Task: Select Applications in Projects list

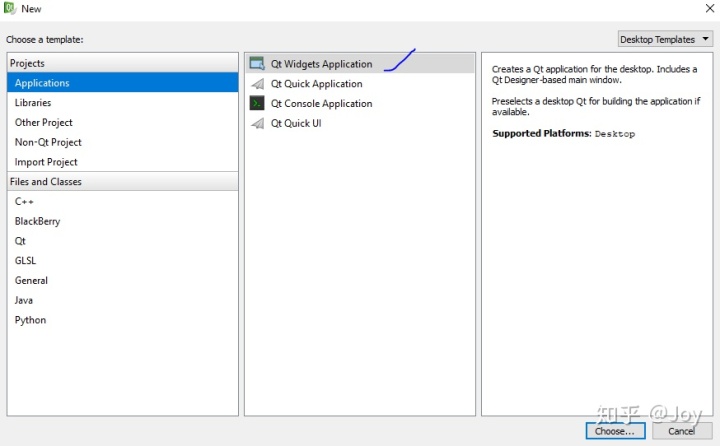Action: (x=123, y=83)
